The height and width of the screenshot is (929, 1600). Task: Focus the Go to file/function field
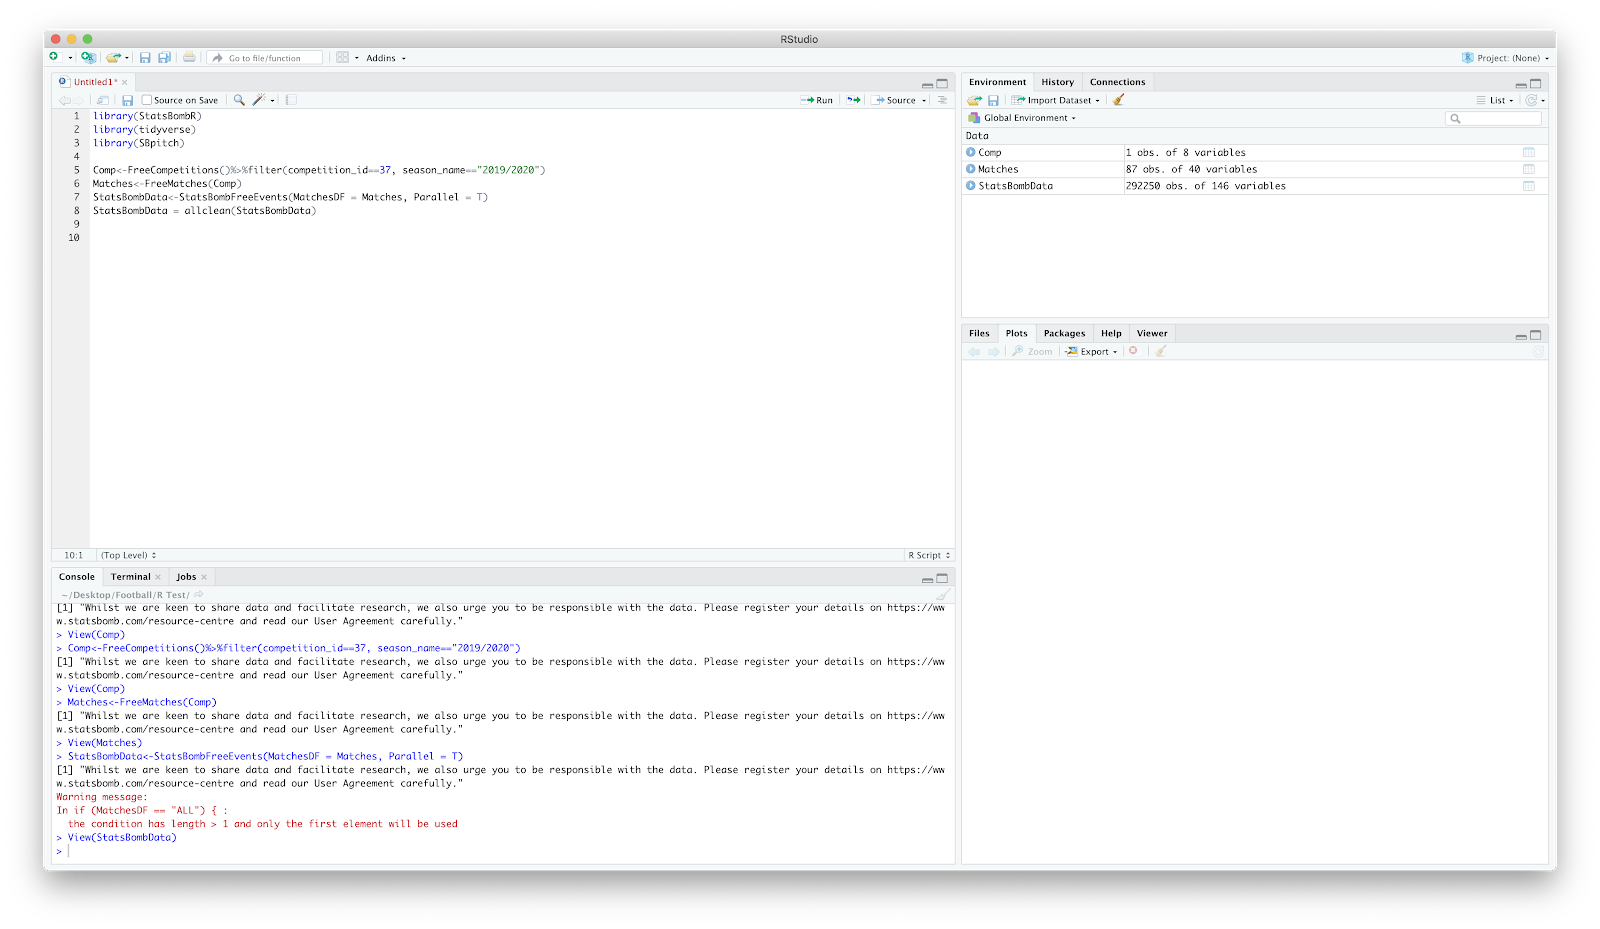265,58
